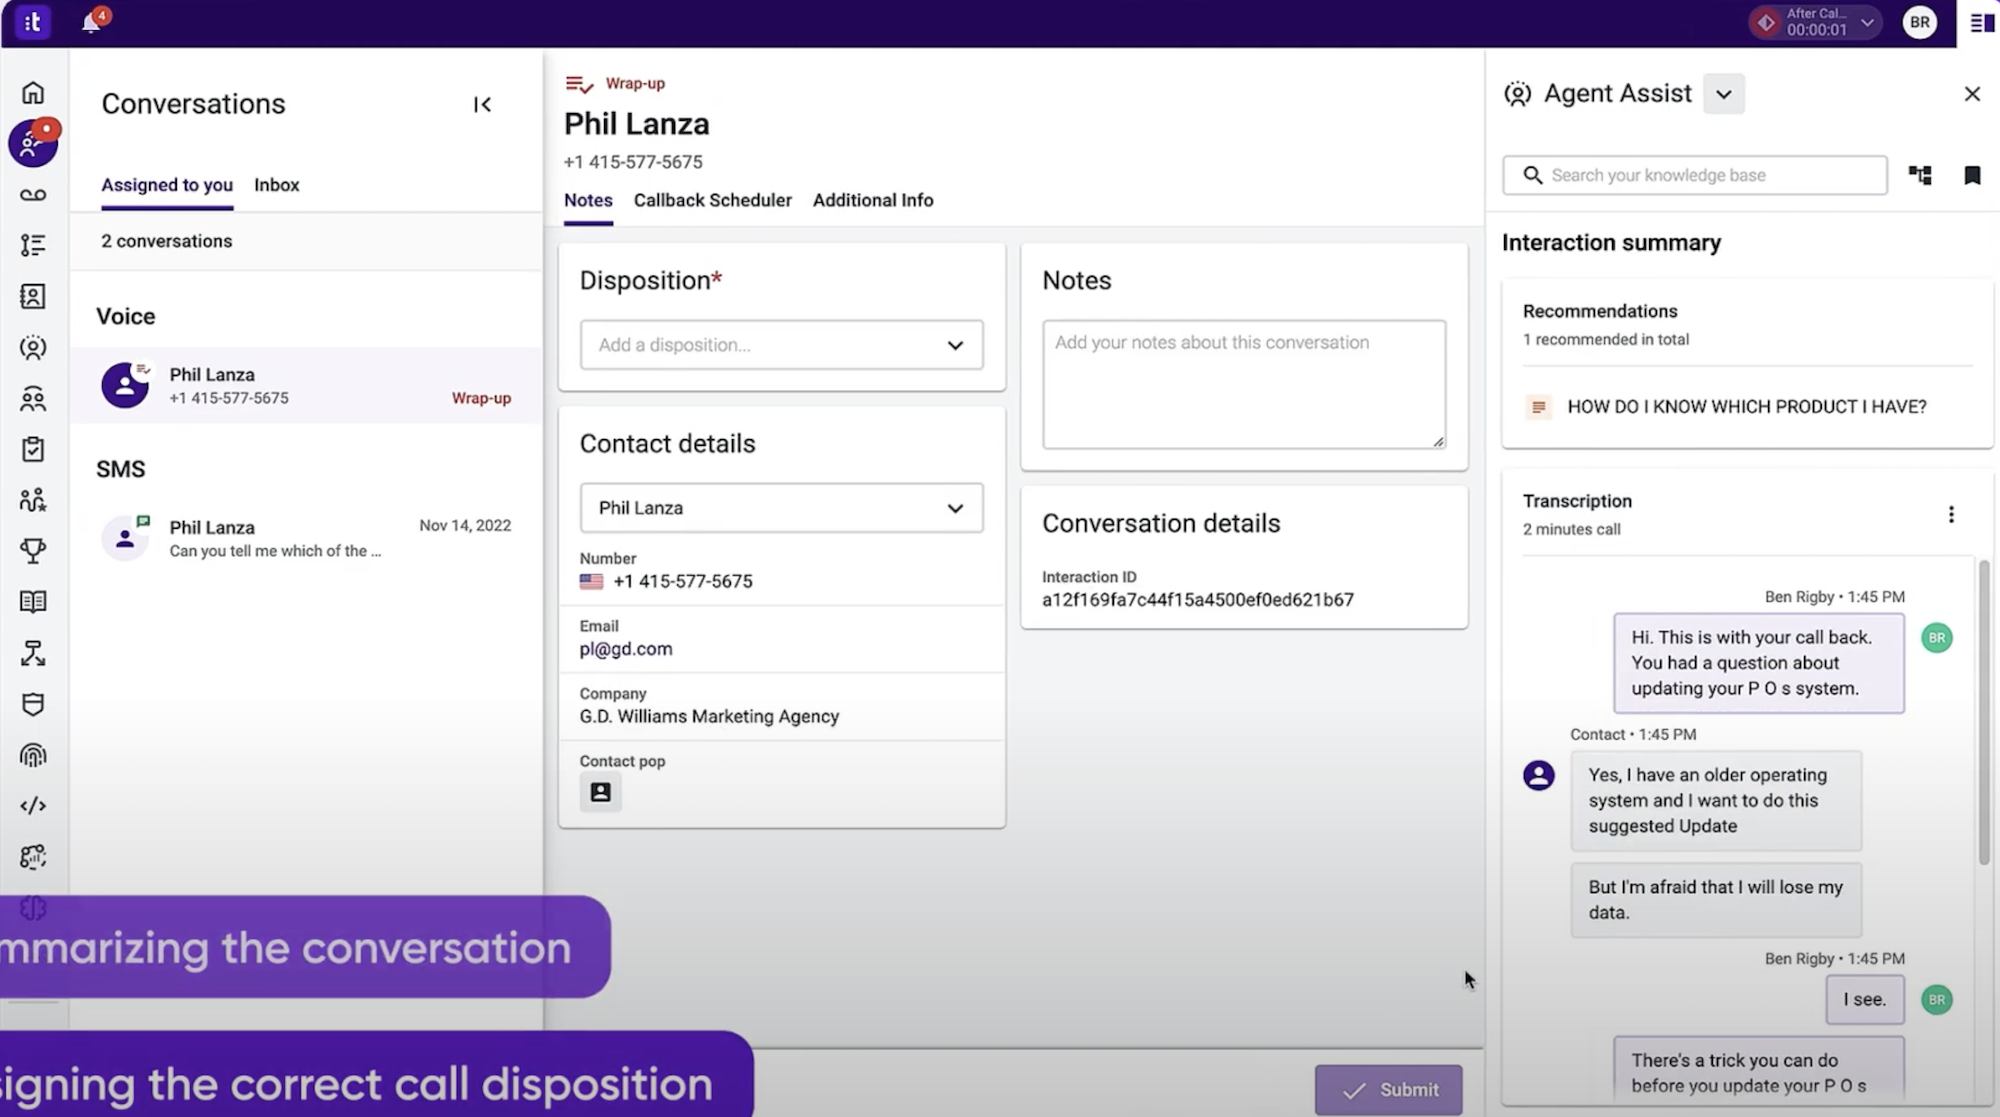The image size is (2000, 1117).
Task: Open the Additional Info tab
Action: click(873, 200)
